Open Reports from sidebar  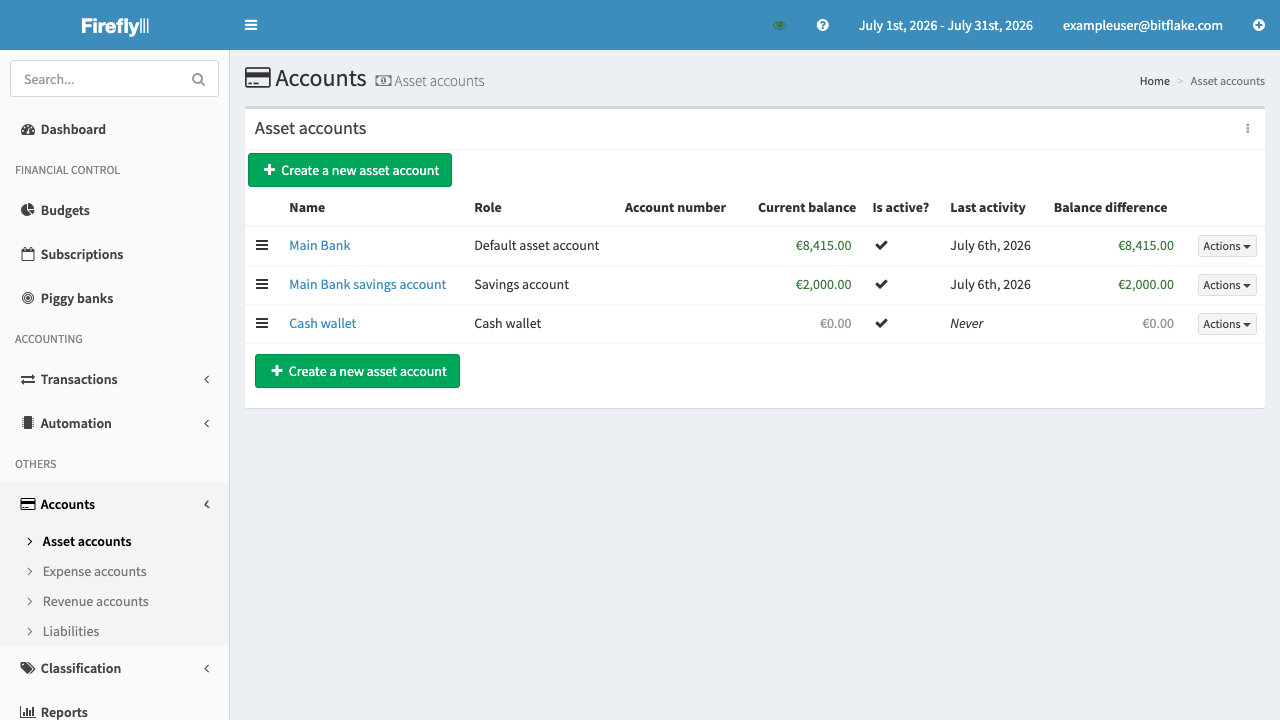pyautogui.click(x=115, y=712)
